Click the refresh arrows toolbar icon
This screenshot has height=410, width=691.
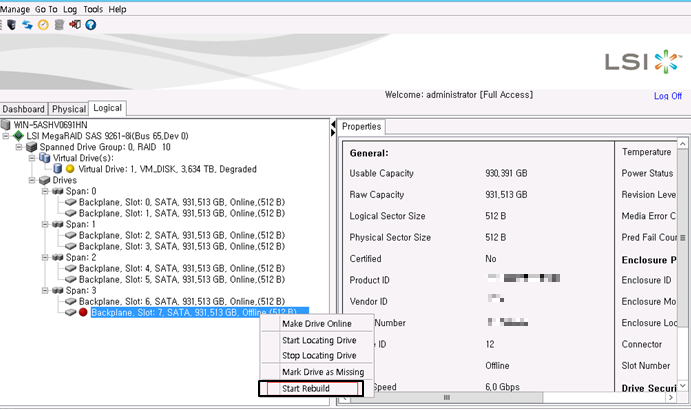tap(27, 25)
